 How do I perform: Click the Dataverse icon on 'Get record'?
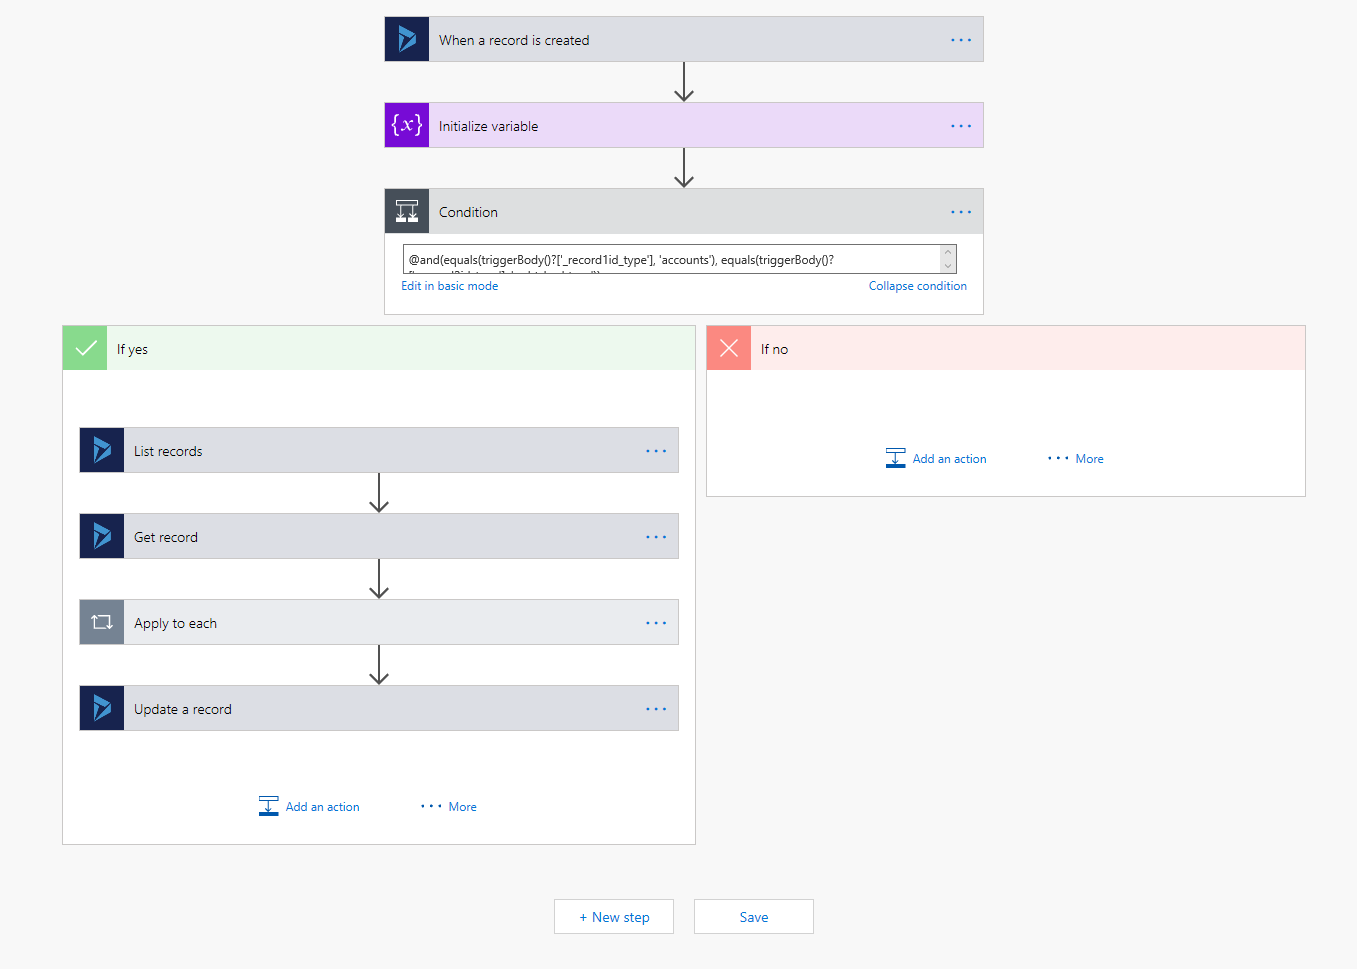pos(101,535)
